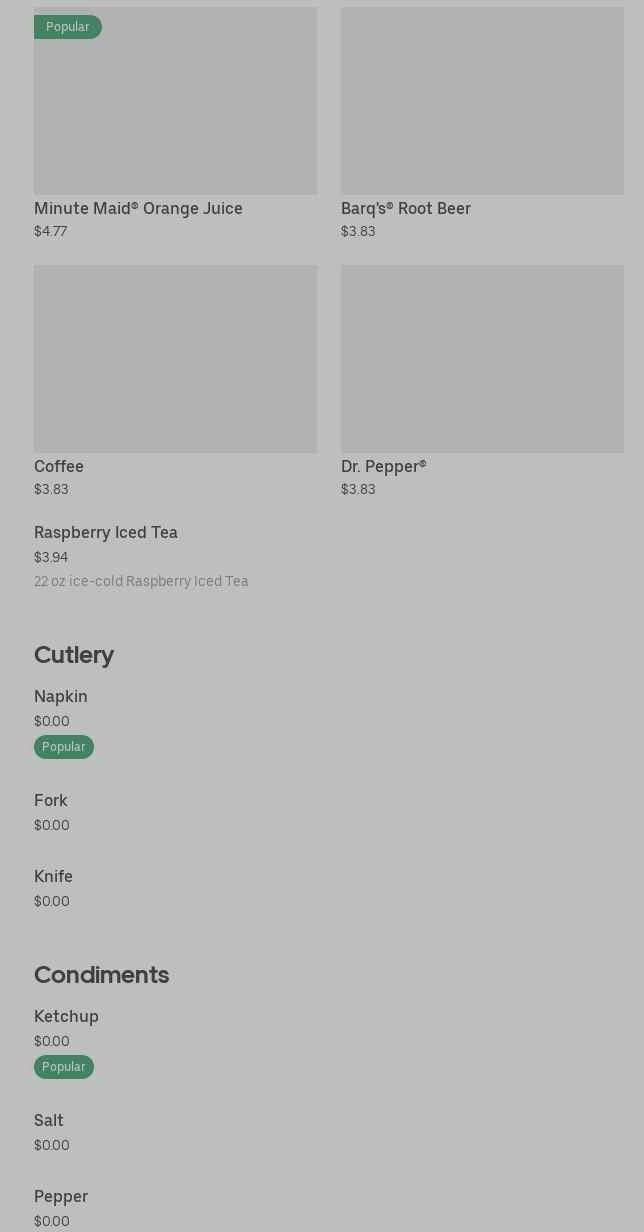Open the Minute Maid Orange Juice image
Screen dimensions: 644x1232
175,110
